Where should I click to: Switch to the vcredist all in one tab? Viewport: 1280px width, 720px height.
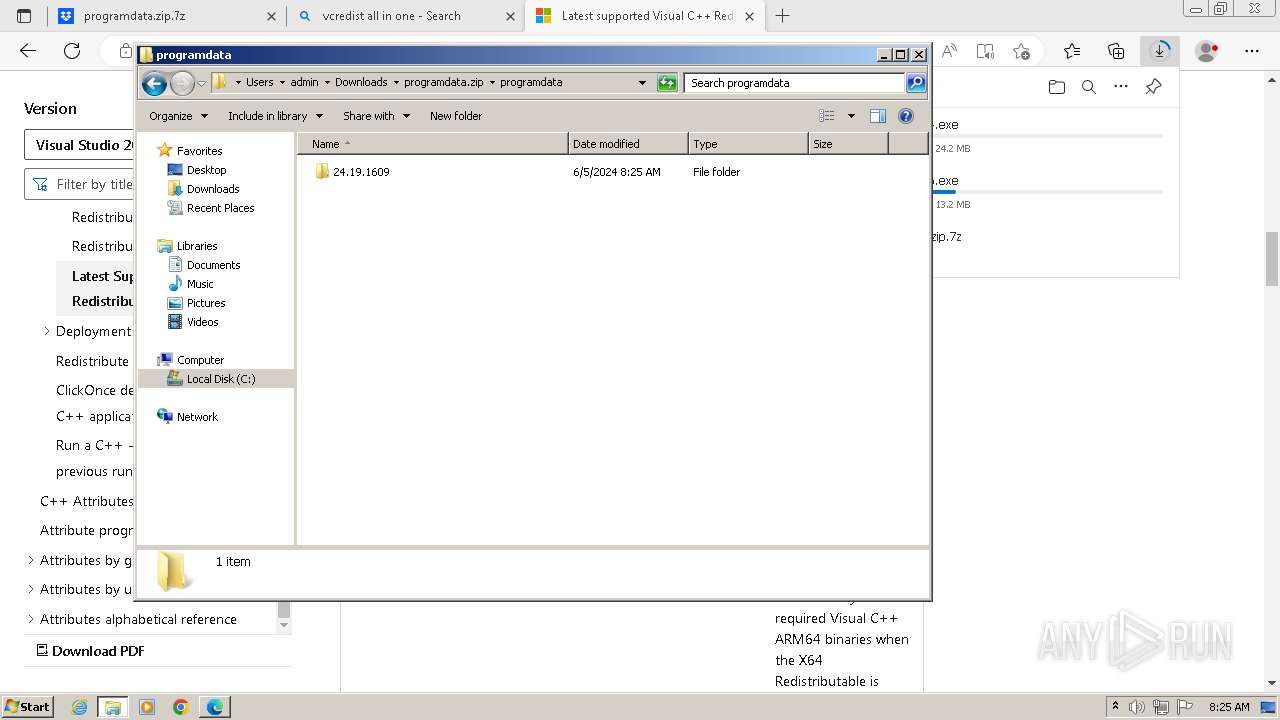pos(405,16)
